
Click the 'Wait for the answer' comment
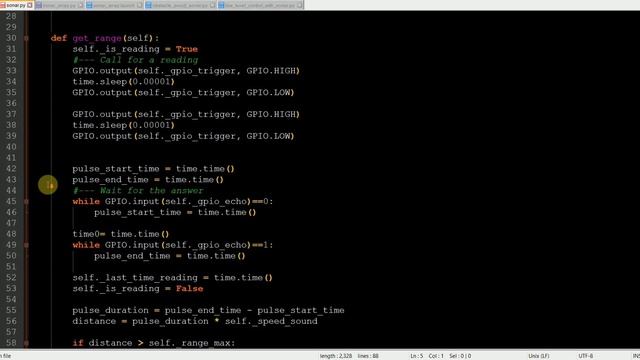[138, 191]
